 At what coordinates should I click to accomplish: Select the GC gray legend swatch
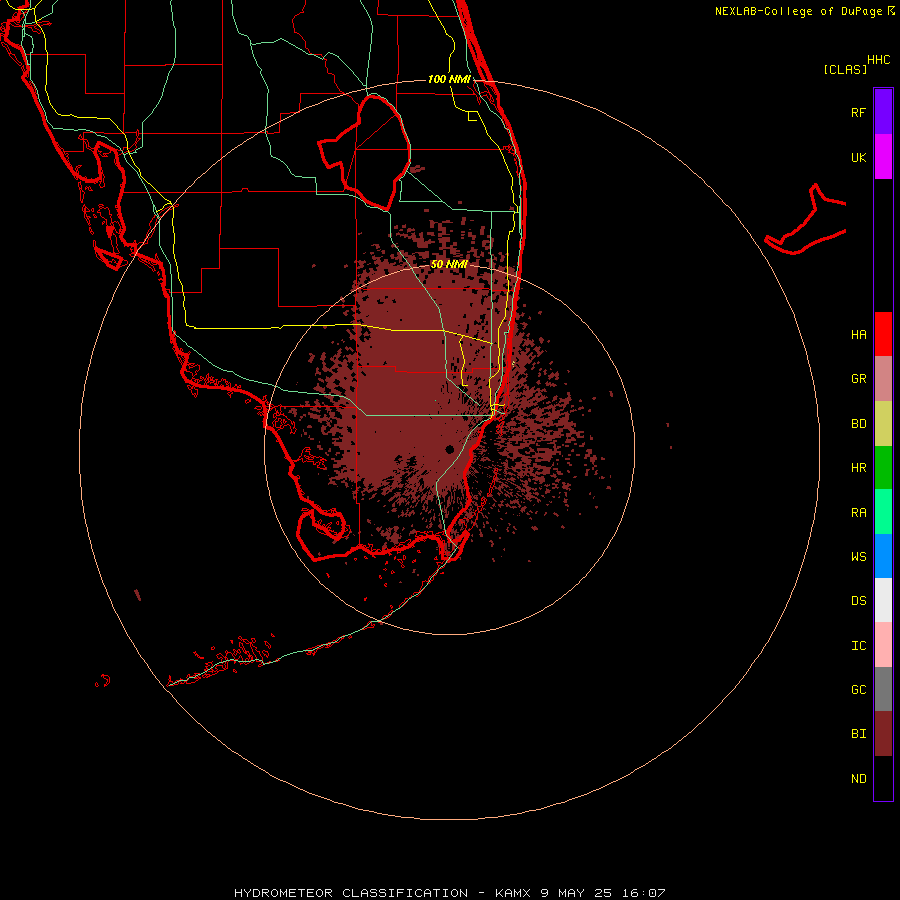(883, 689)
